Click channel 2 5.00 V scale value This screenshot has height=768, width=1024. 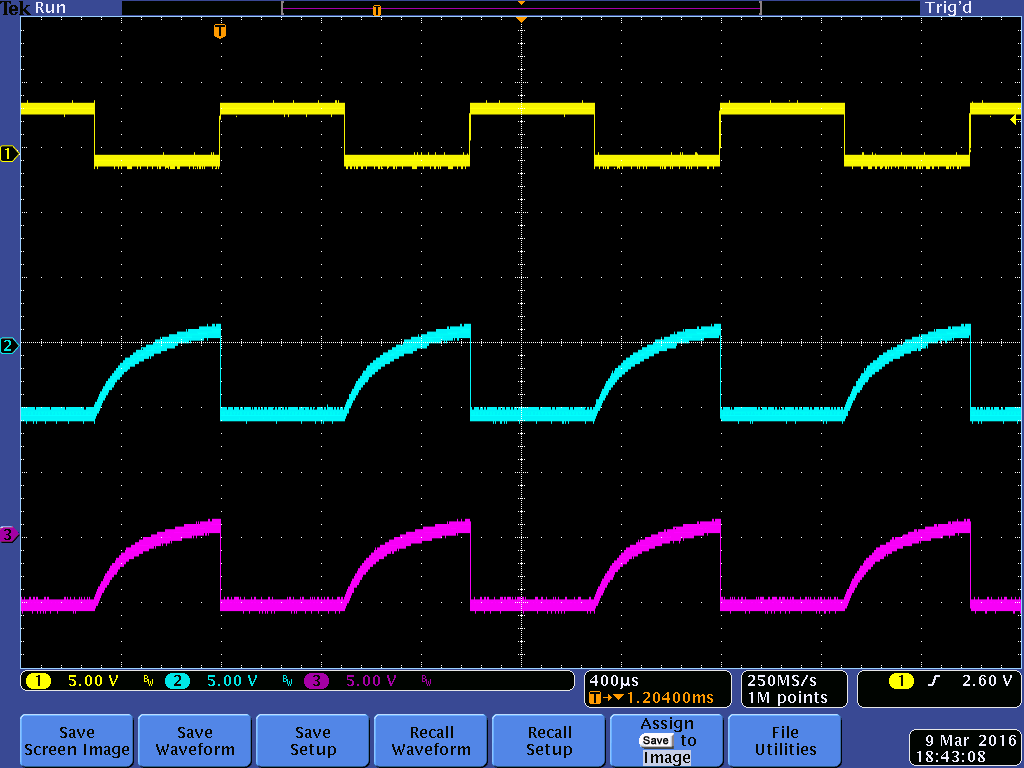point(232,681)
